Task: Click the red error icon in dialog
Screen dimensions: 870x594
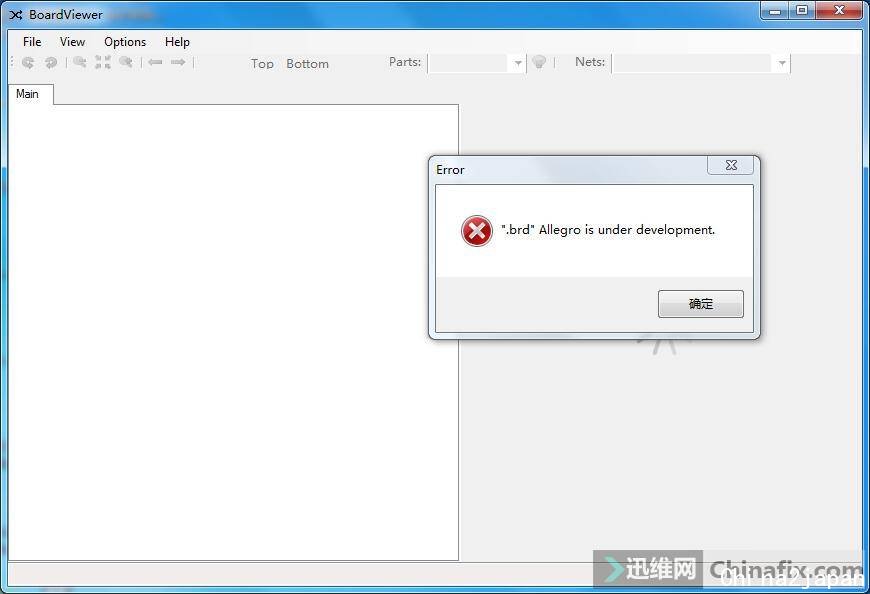Action: point(477,231)
